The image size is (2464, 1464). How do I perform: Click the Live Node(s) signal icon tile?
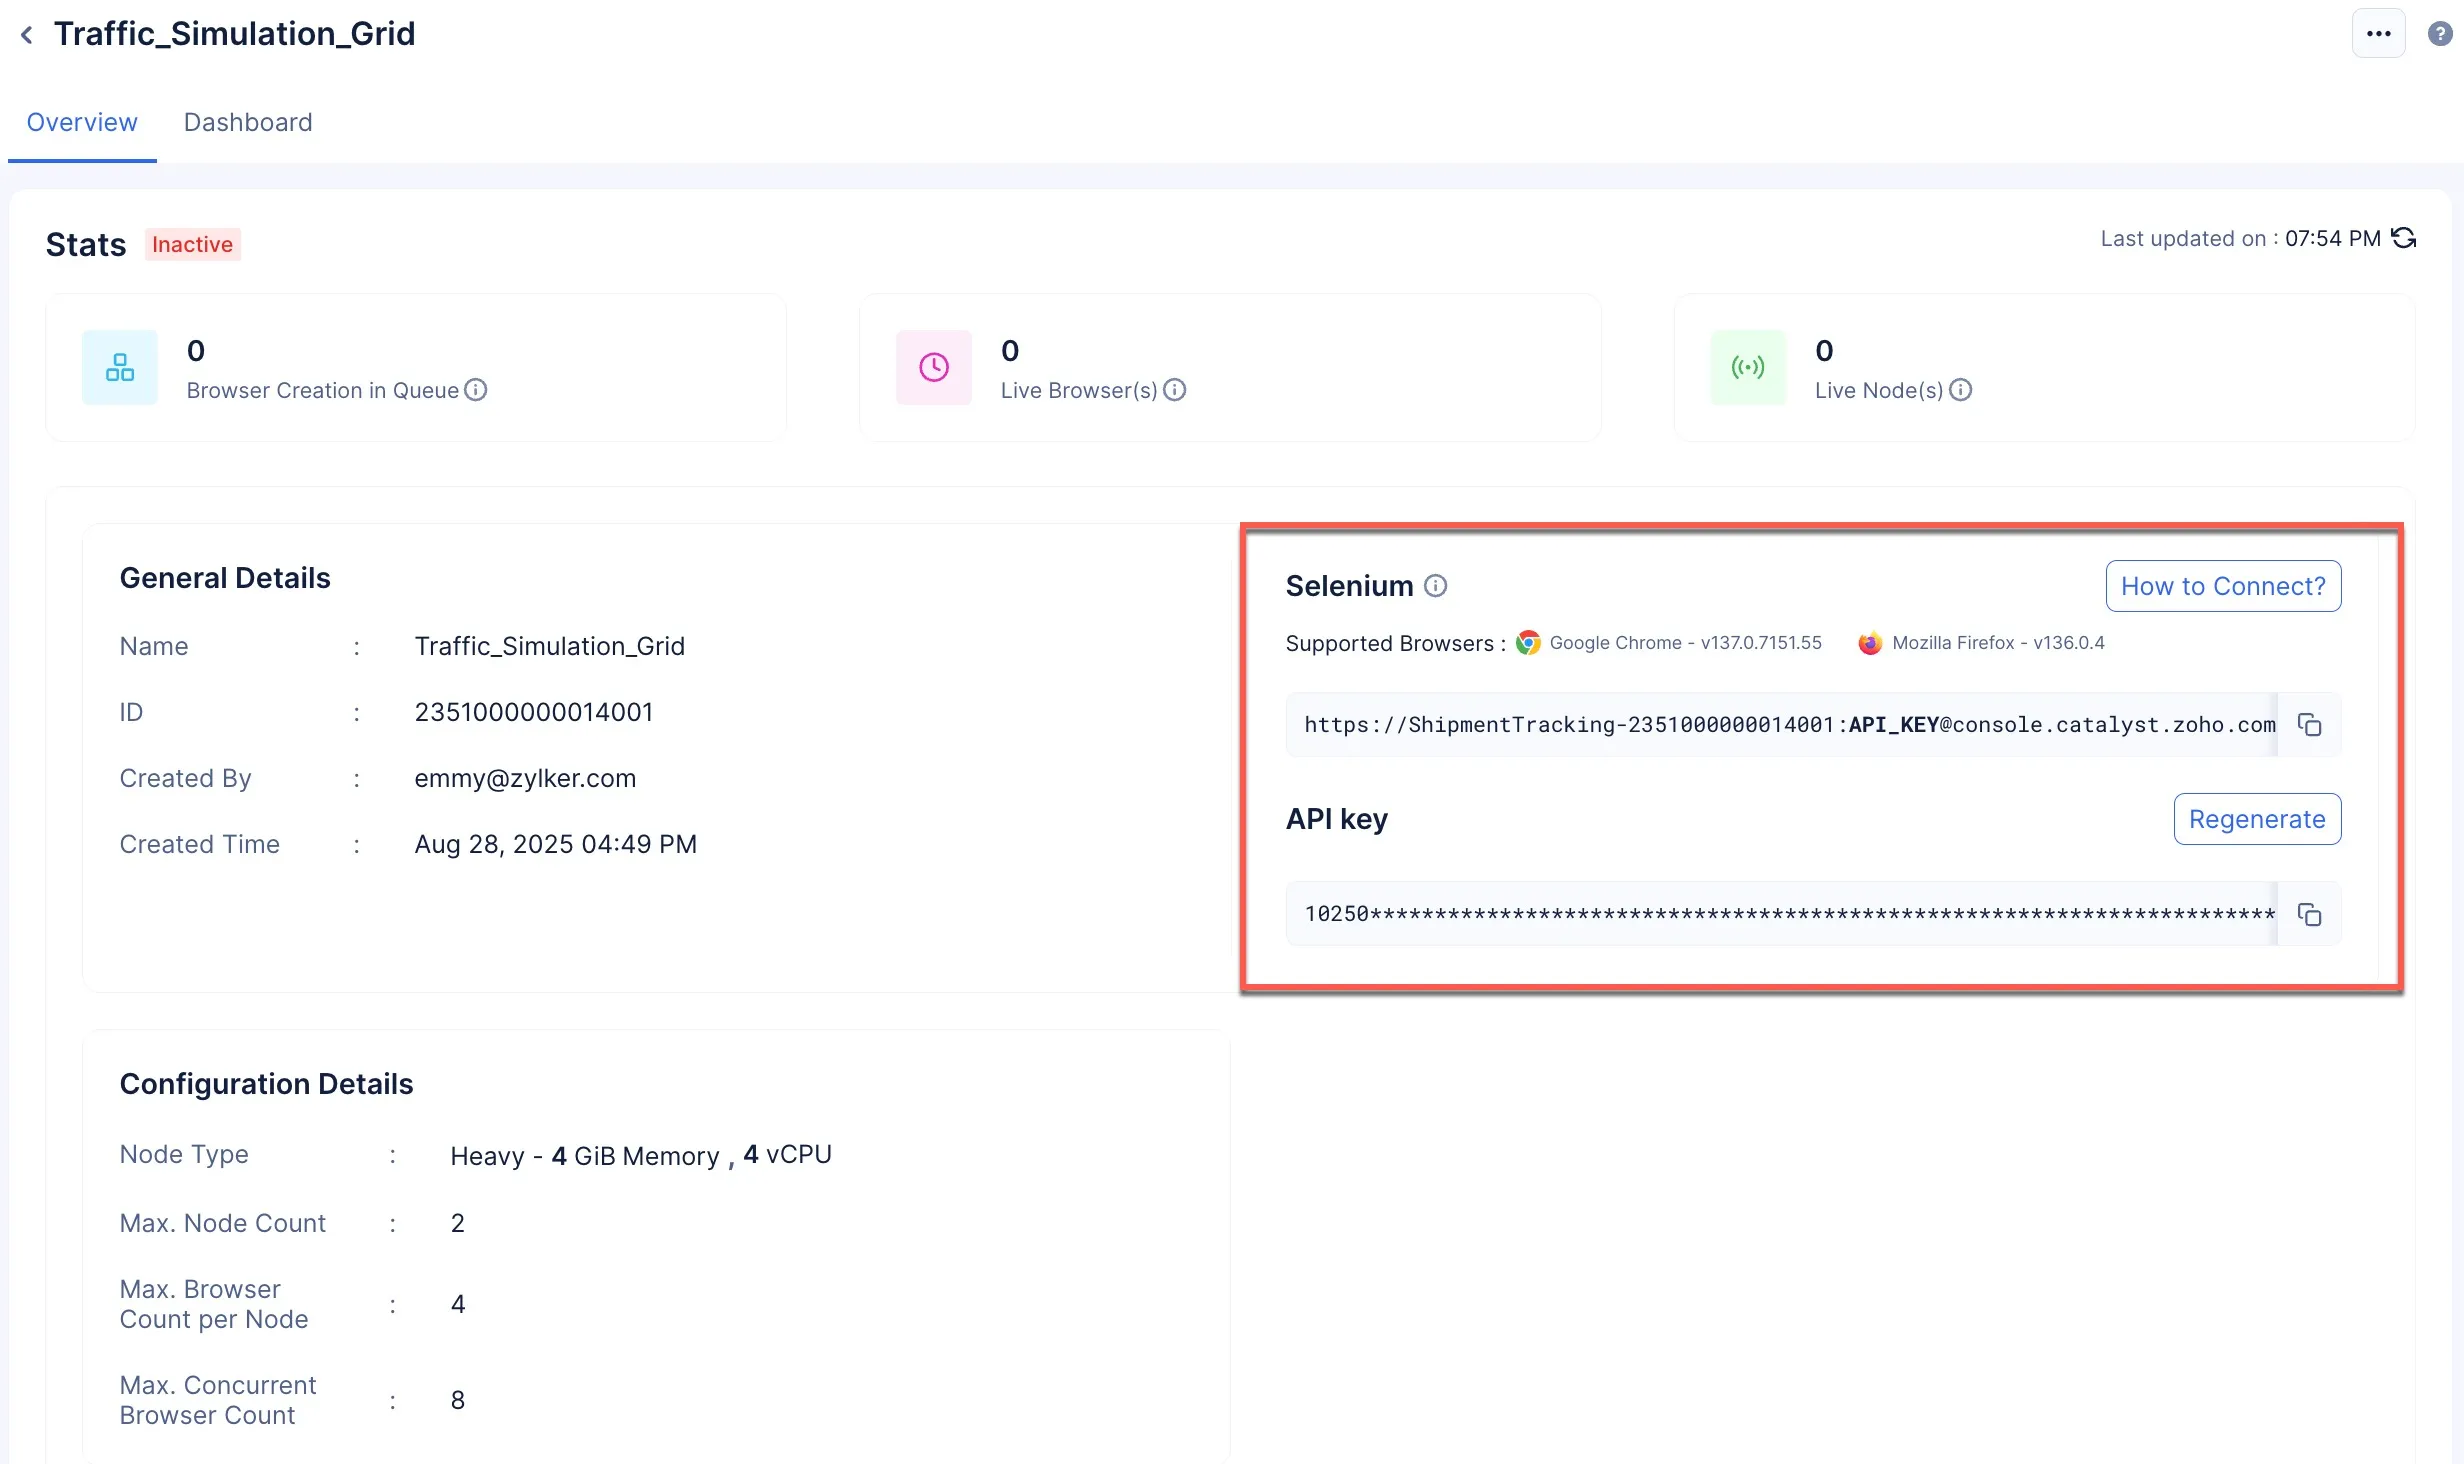click(x=1748, y=367)
